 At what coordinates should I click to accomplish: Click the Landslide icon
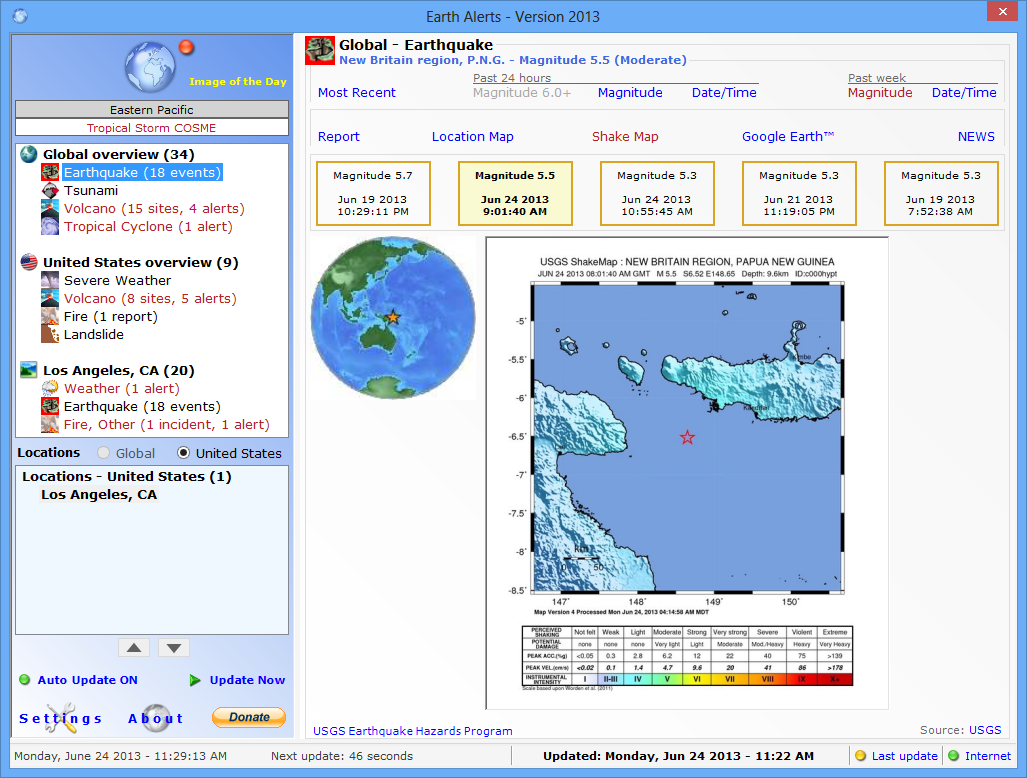pos(50,334)
